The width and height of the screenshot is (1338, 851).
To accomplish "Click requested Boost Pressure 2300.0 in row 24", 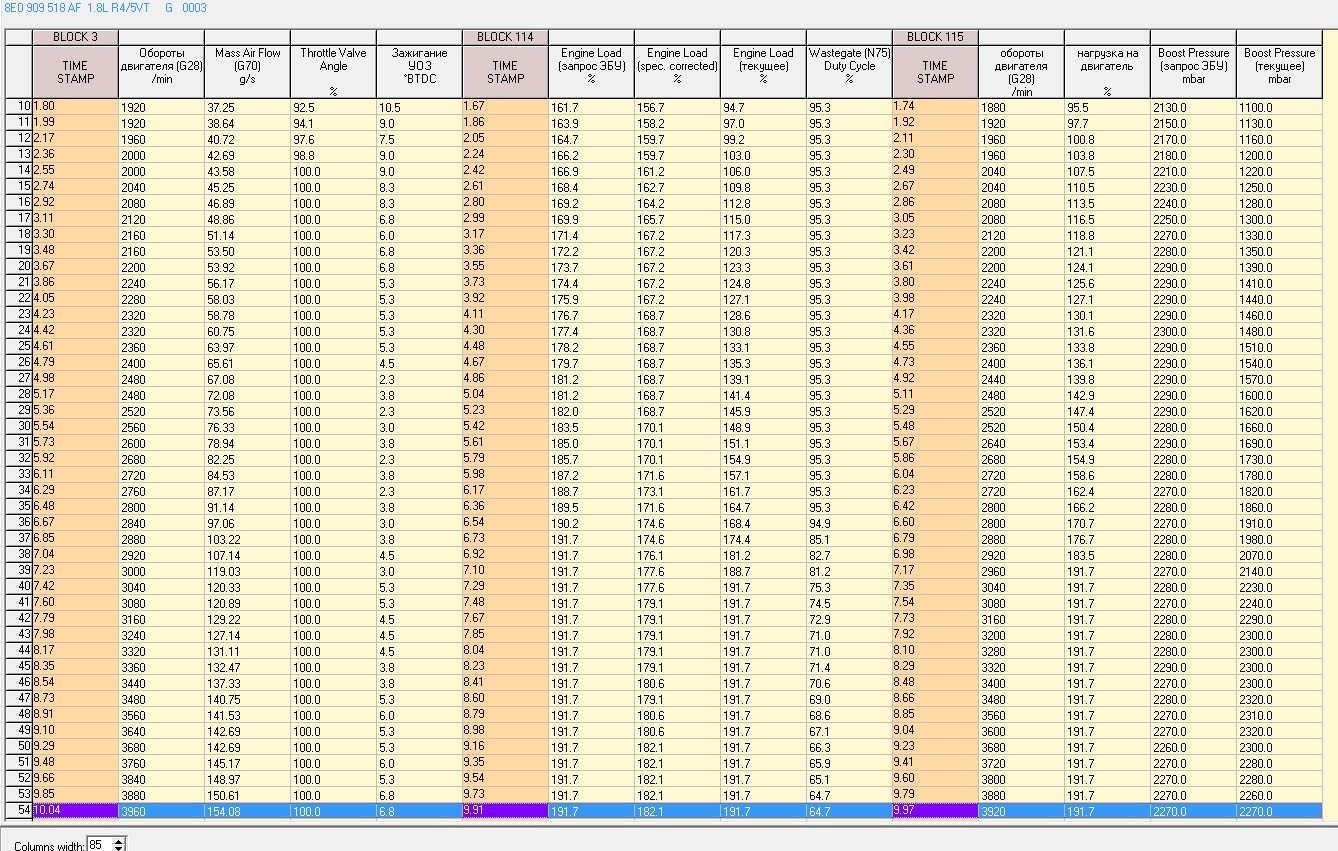I will click(1193, 330).
